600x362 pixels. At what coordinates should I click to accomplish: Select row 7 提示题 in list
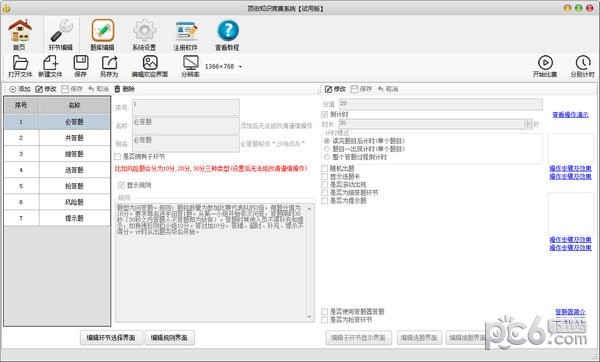(x=57, y=218)
